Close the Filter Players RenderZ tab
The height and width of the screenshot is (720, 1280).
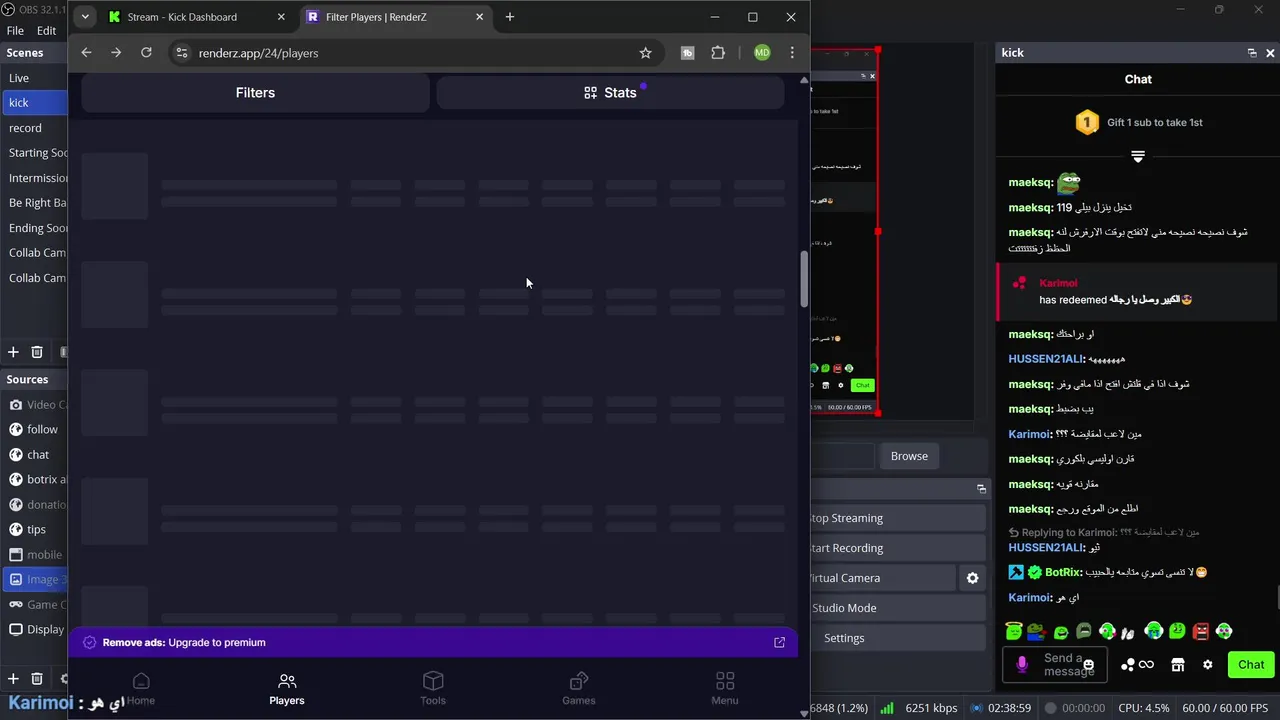pyautogui.click(x=480, y=17)
